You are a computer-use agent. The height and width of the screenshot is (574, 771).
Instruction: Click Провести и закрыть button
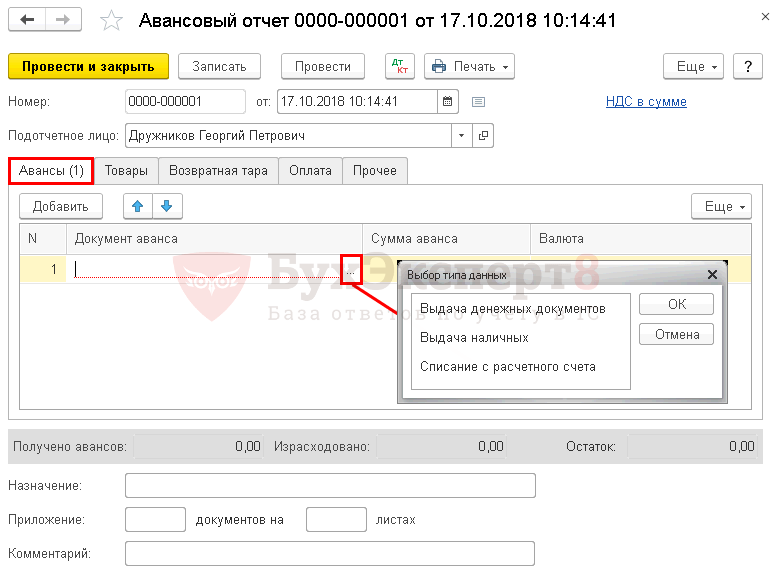coord(89,66)
